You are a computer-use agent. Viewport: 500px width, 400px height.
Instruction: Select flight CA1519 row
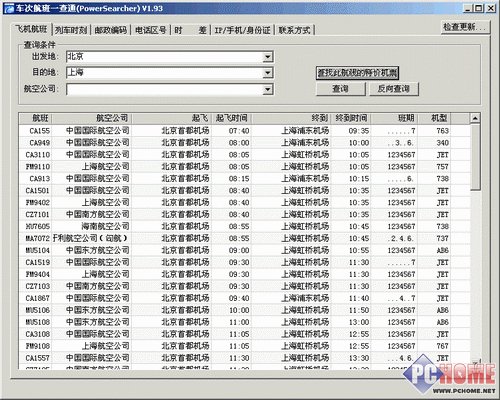tap(244, 263)
